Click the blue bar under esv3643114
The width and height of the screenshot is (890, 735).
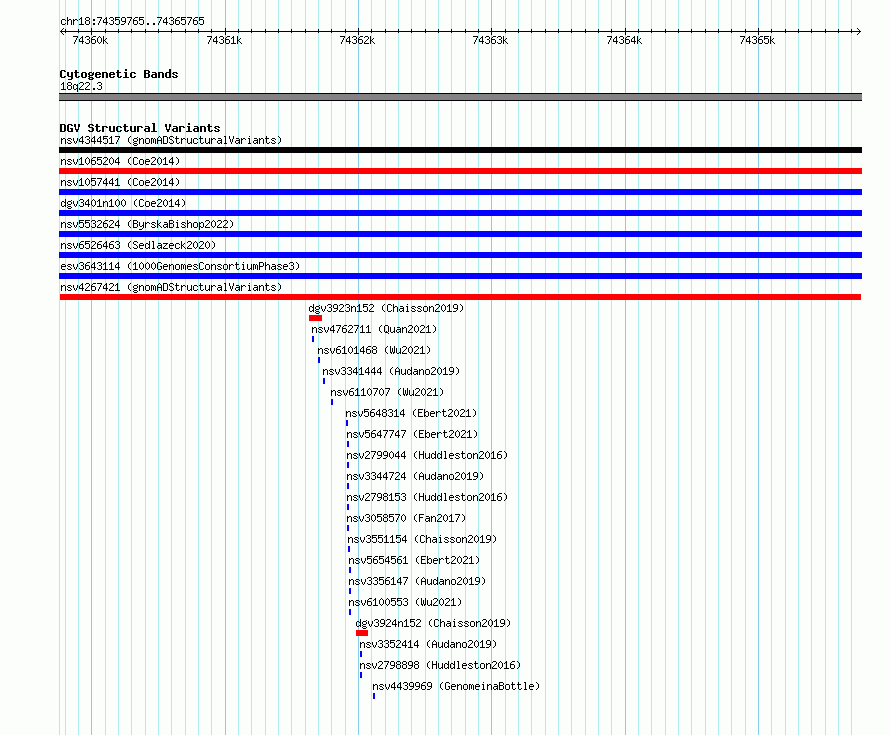click(x=460, y=276)
